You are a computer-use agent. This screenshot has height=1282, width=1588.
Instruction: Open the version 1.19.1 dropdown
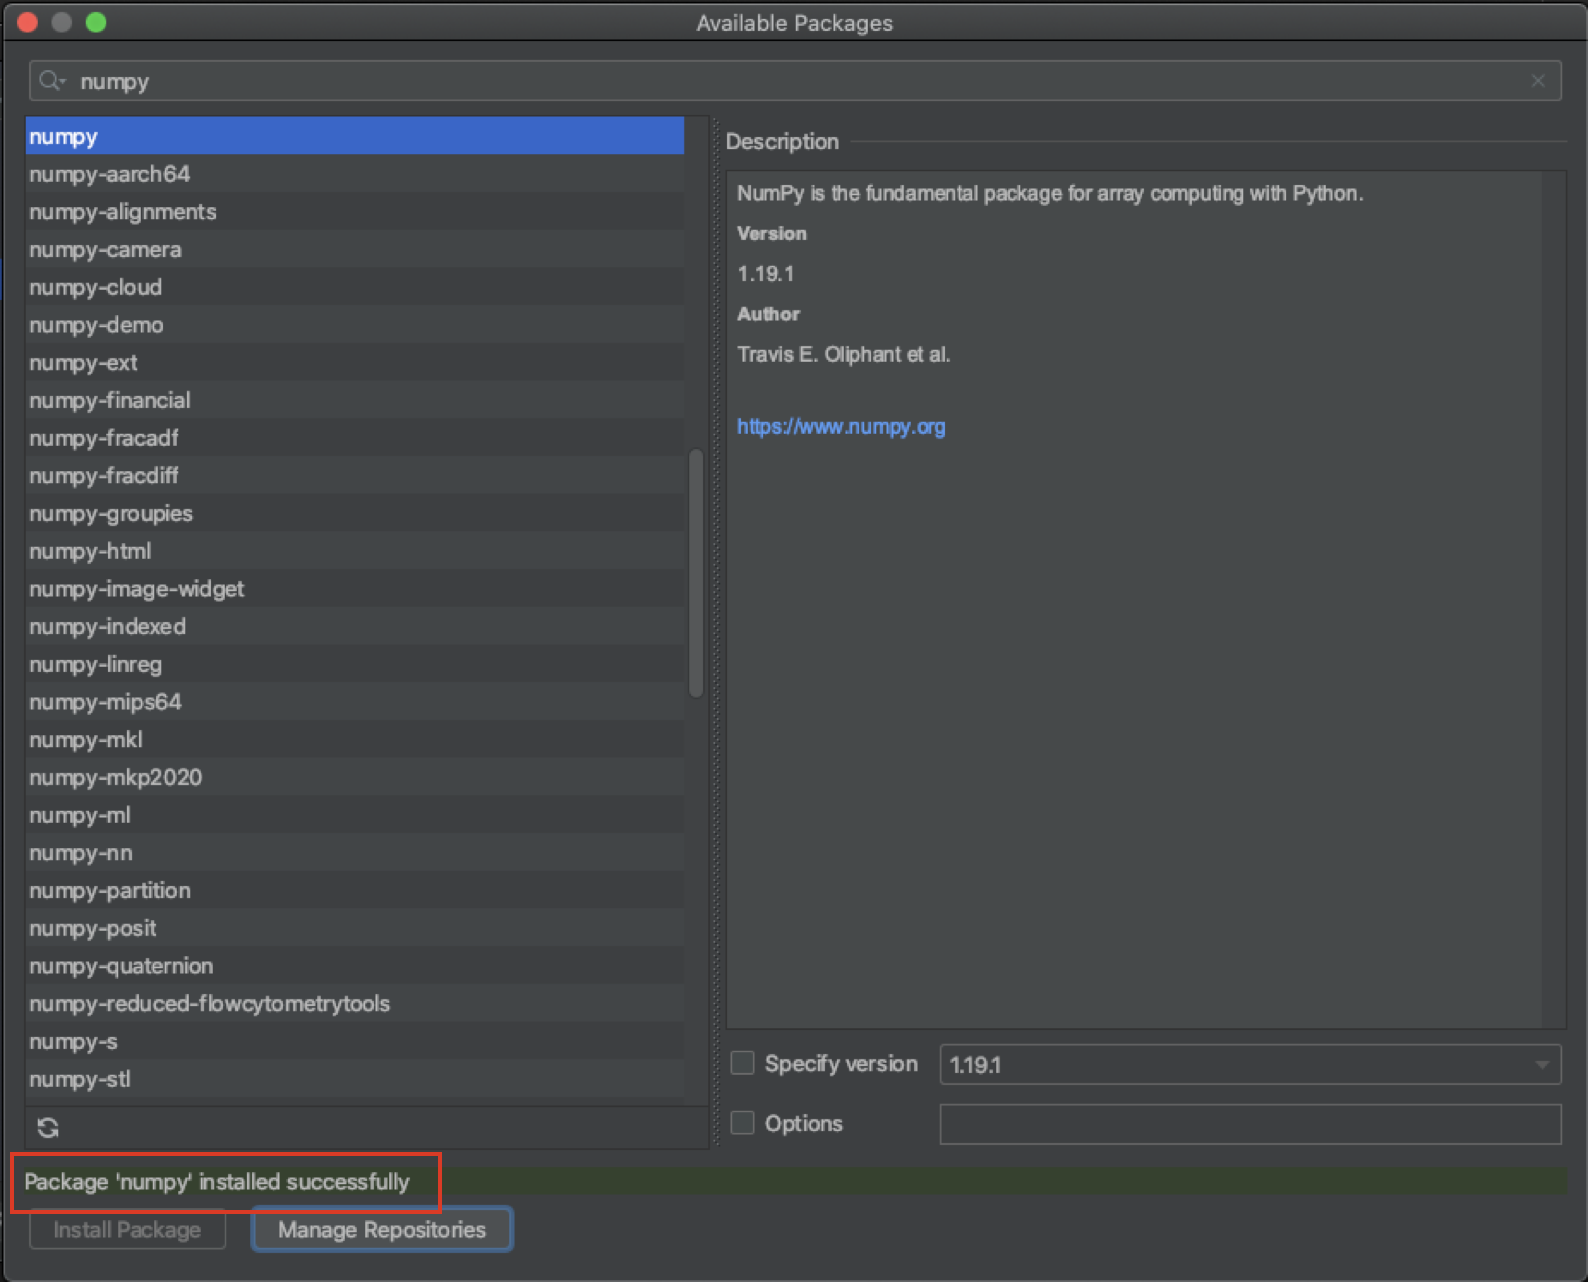1250,1064
